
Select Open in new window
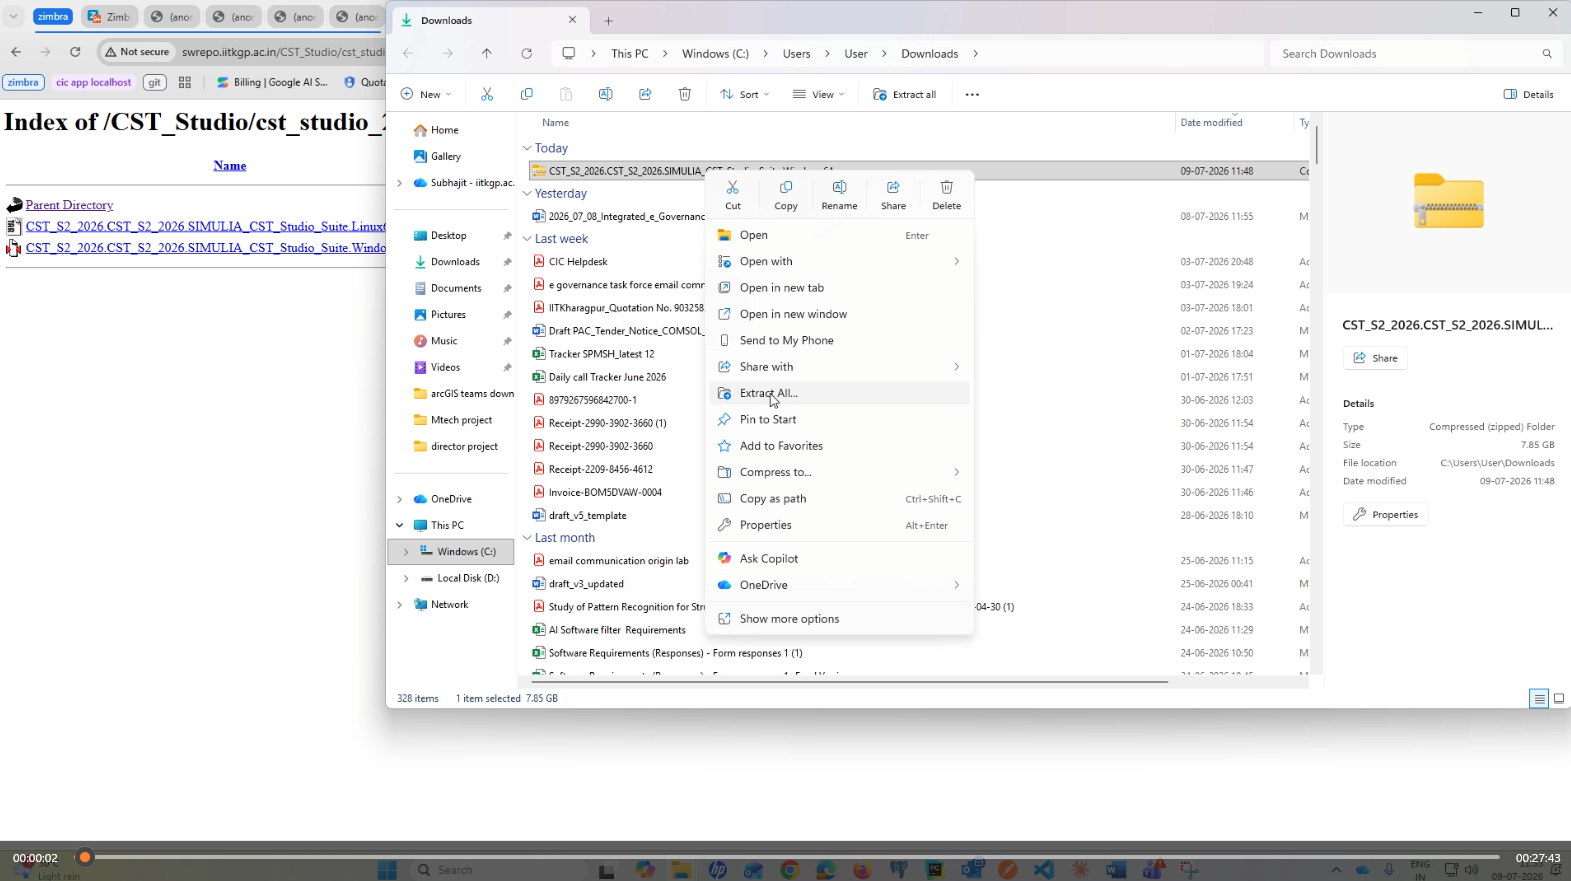point(839,314)
